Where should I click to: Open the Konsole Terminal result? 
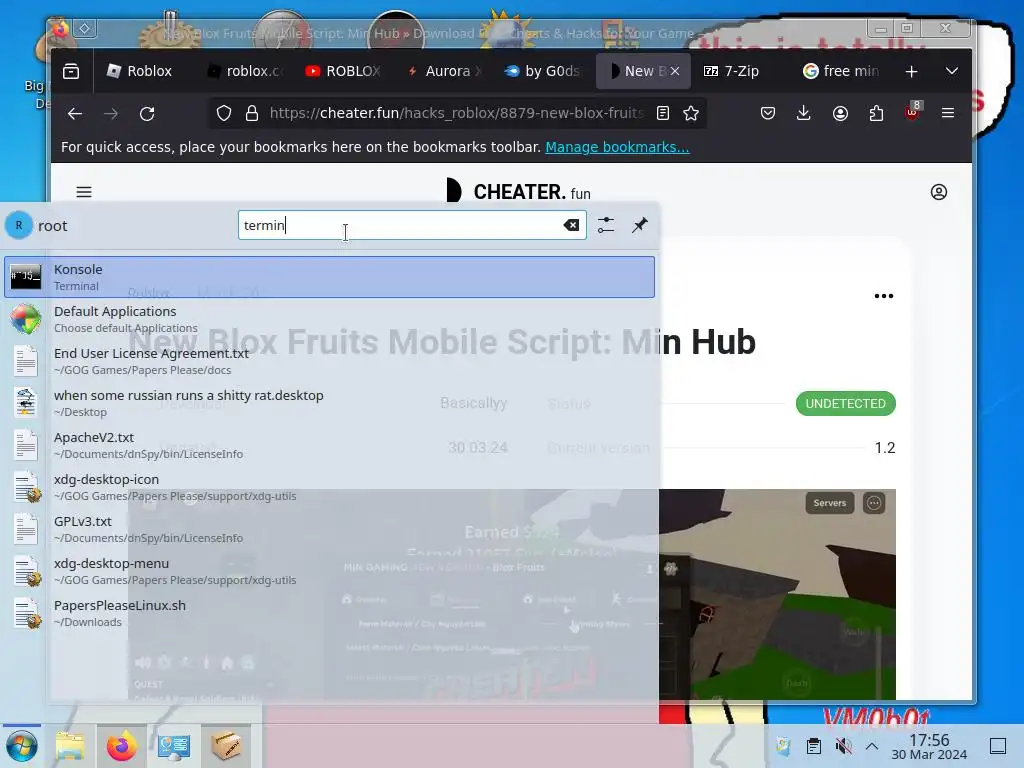point(329,277)
